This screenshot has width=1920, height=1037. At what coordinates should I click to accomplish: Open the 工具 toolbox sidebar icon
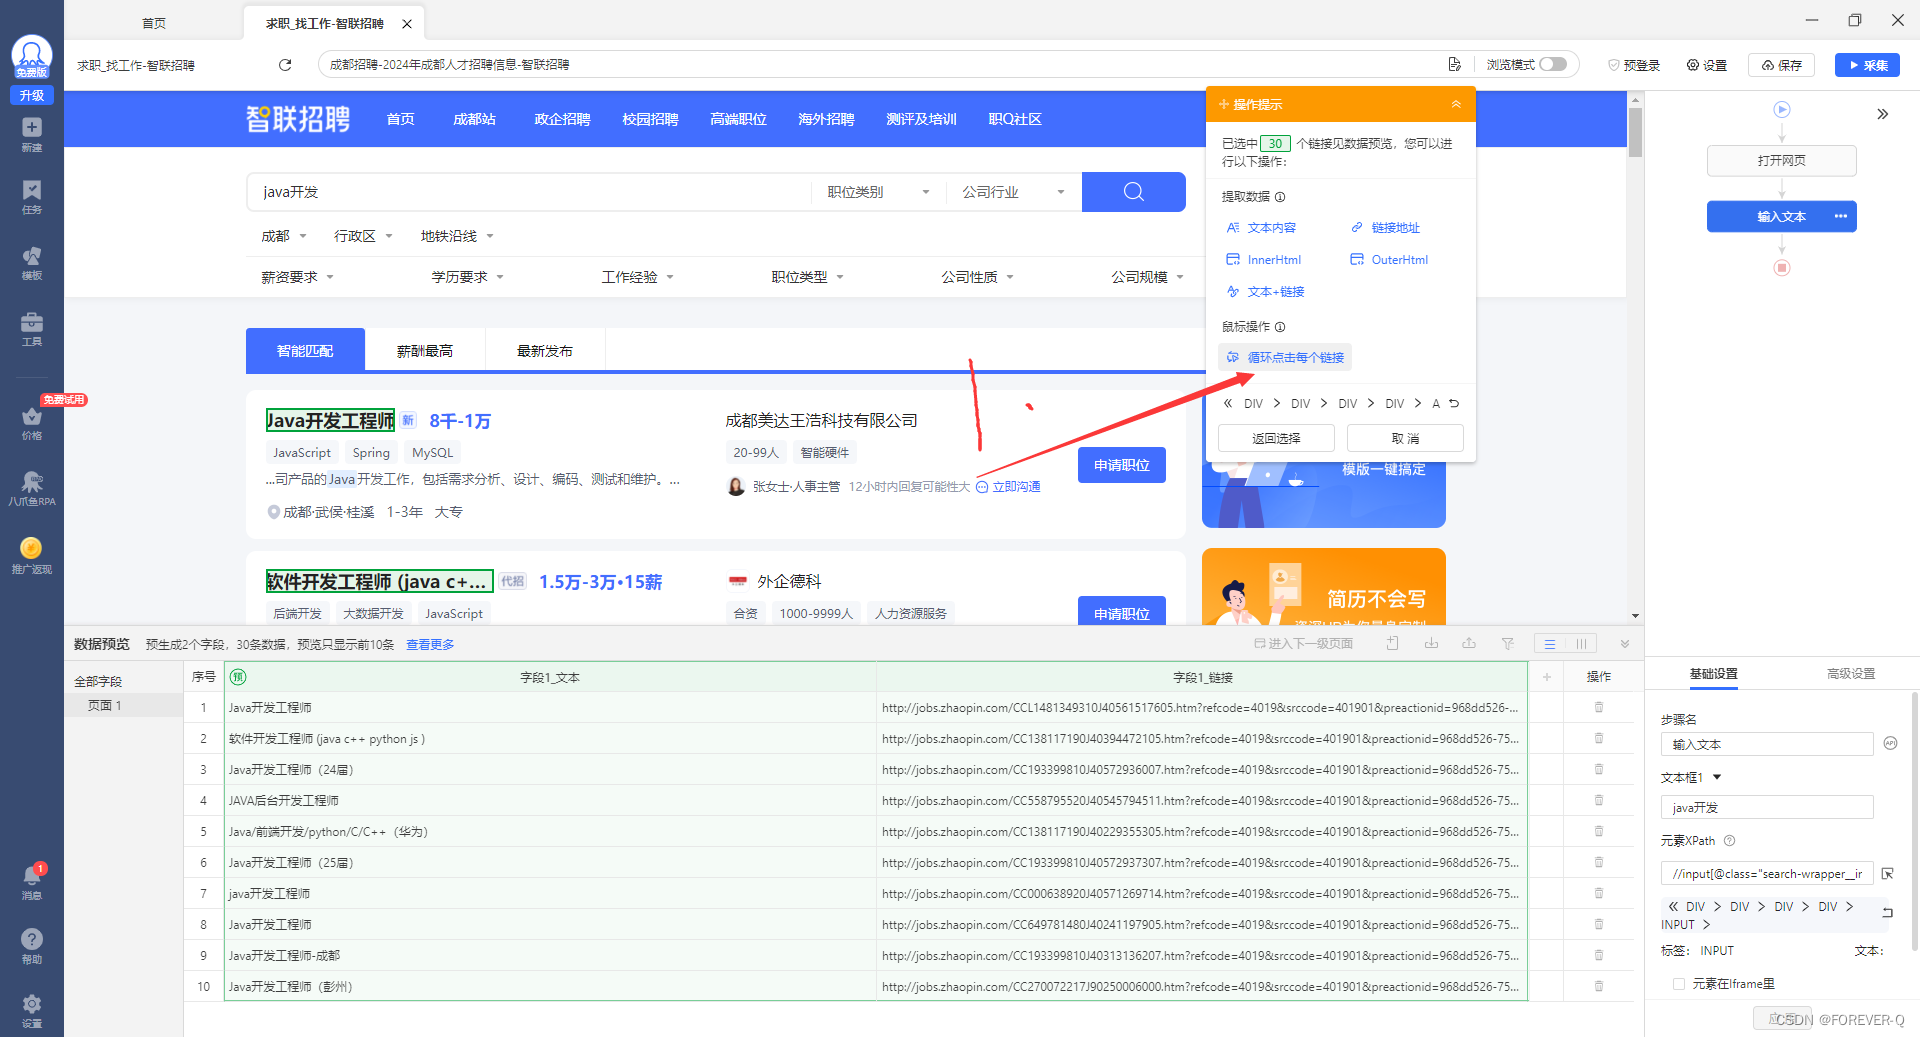[32, 328]
